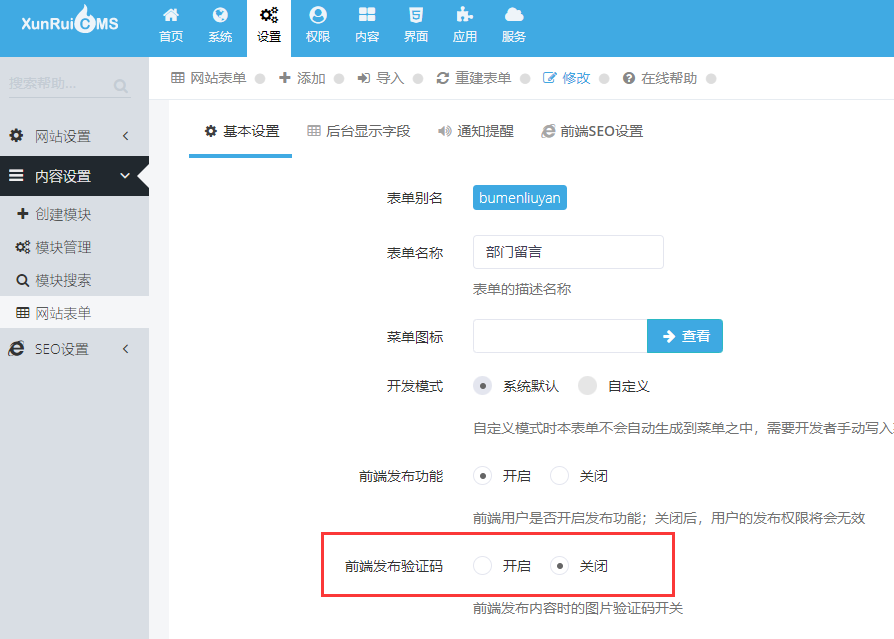Image resolution: width=894 pixels, height=639 pixels.
Task: Open 权限 user icon in top navigation
Action: click(318, 15)
